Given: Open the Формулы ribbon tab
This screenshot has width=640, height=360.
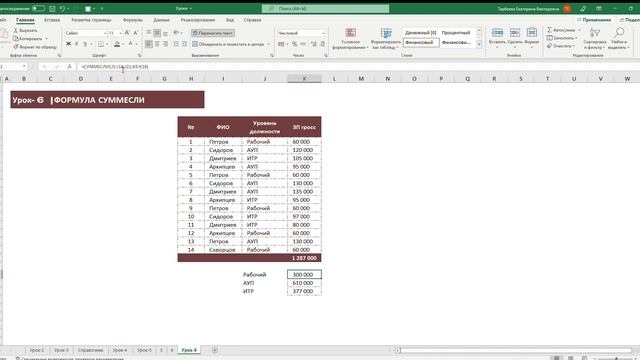Looking at the screenshot, I should click(x=133, y=20).
